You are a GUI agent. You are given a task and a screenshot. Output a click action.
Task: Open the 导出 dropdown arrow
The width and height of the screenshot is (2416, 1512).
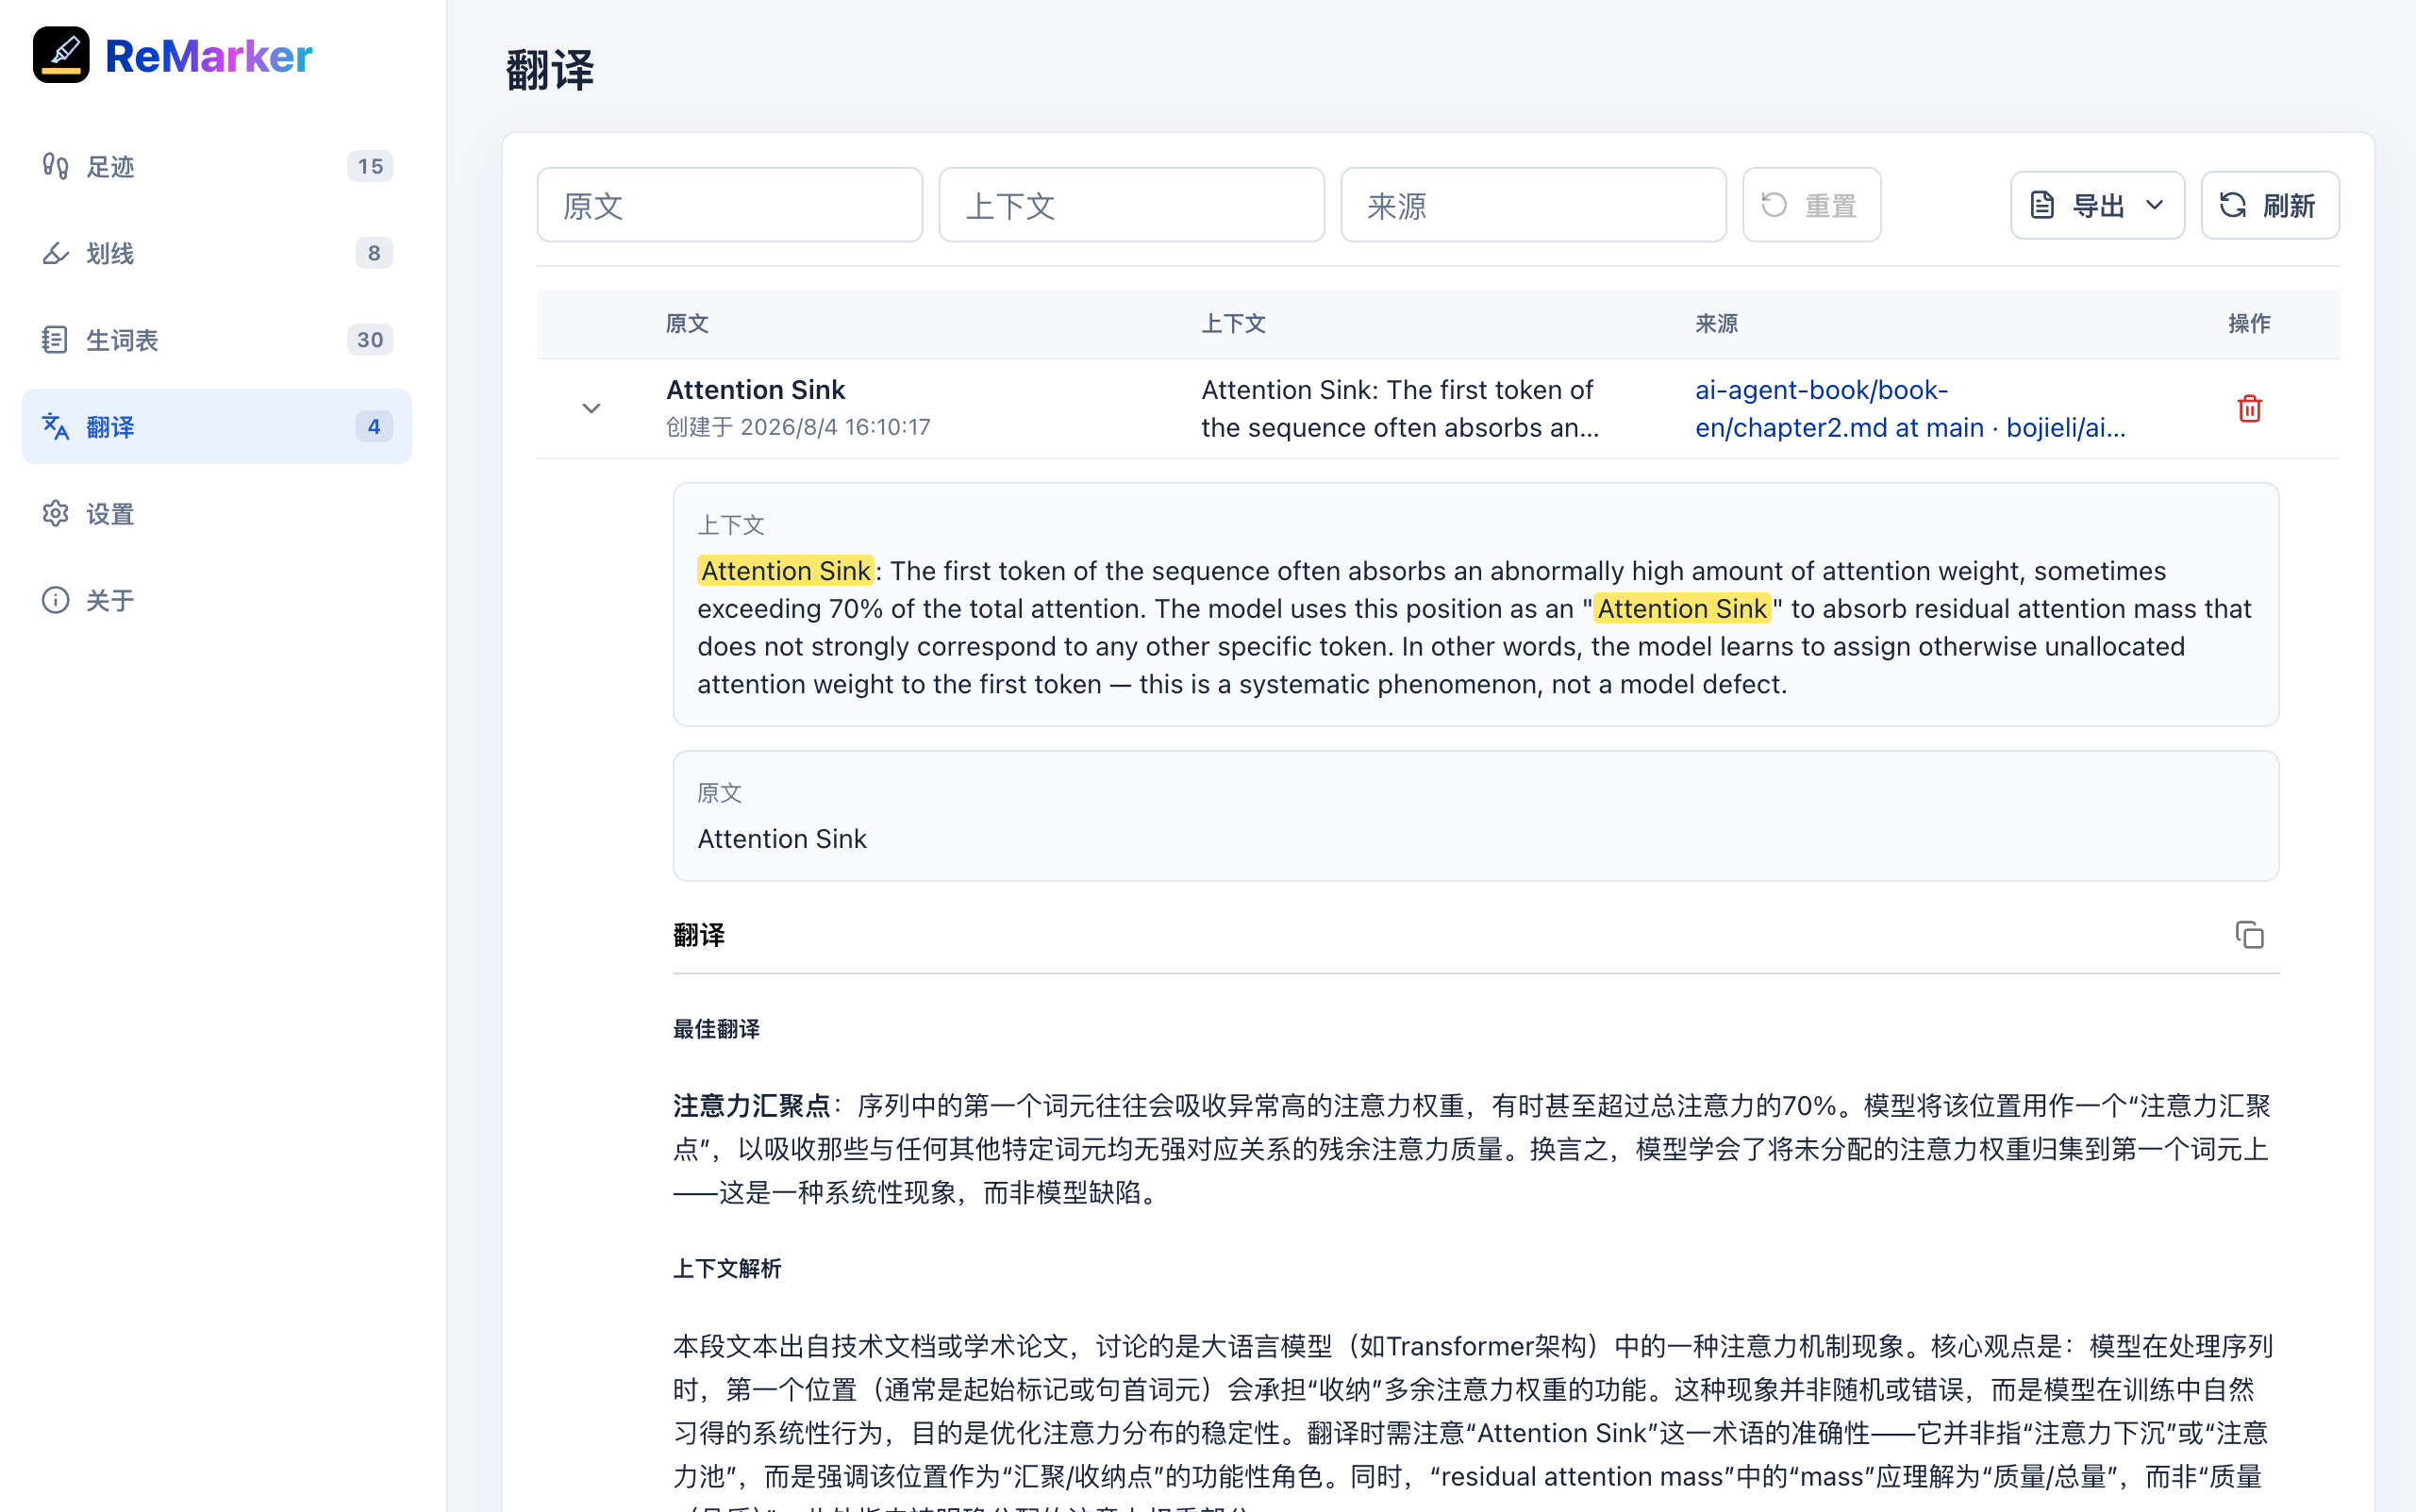[x=2154, y=205]
